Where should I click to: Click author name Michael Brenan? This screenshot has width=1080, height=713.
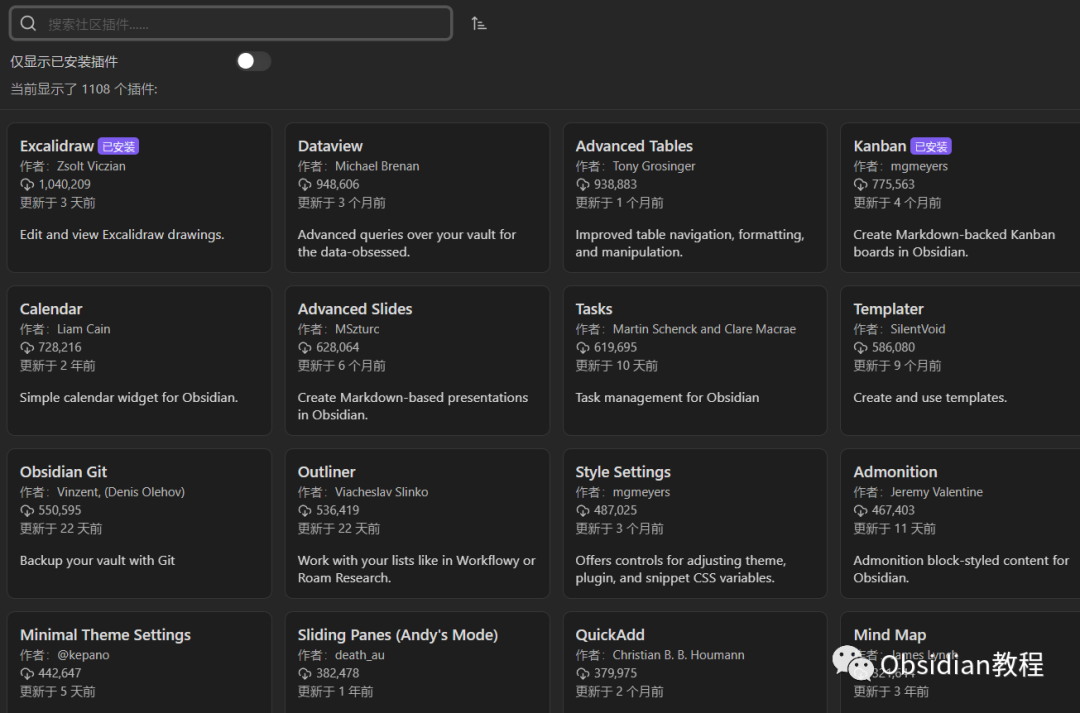click(x=377, y=166)
